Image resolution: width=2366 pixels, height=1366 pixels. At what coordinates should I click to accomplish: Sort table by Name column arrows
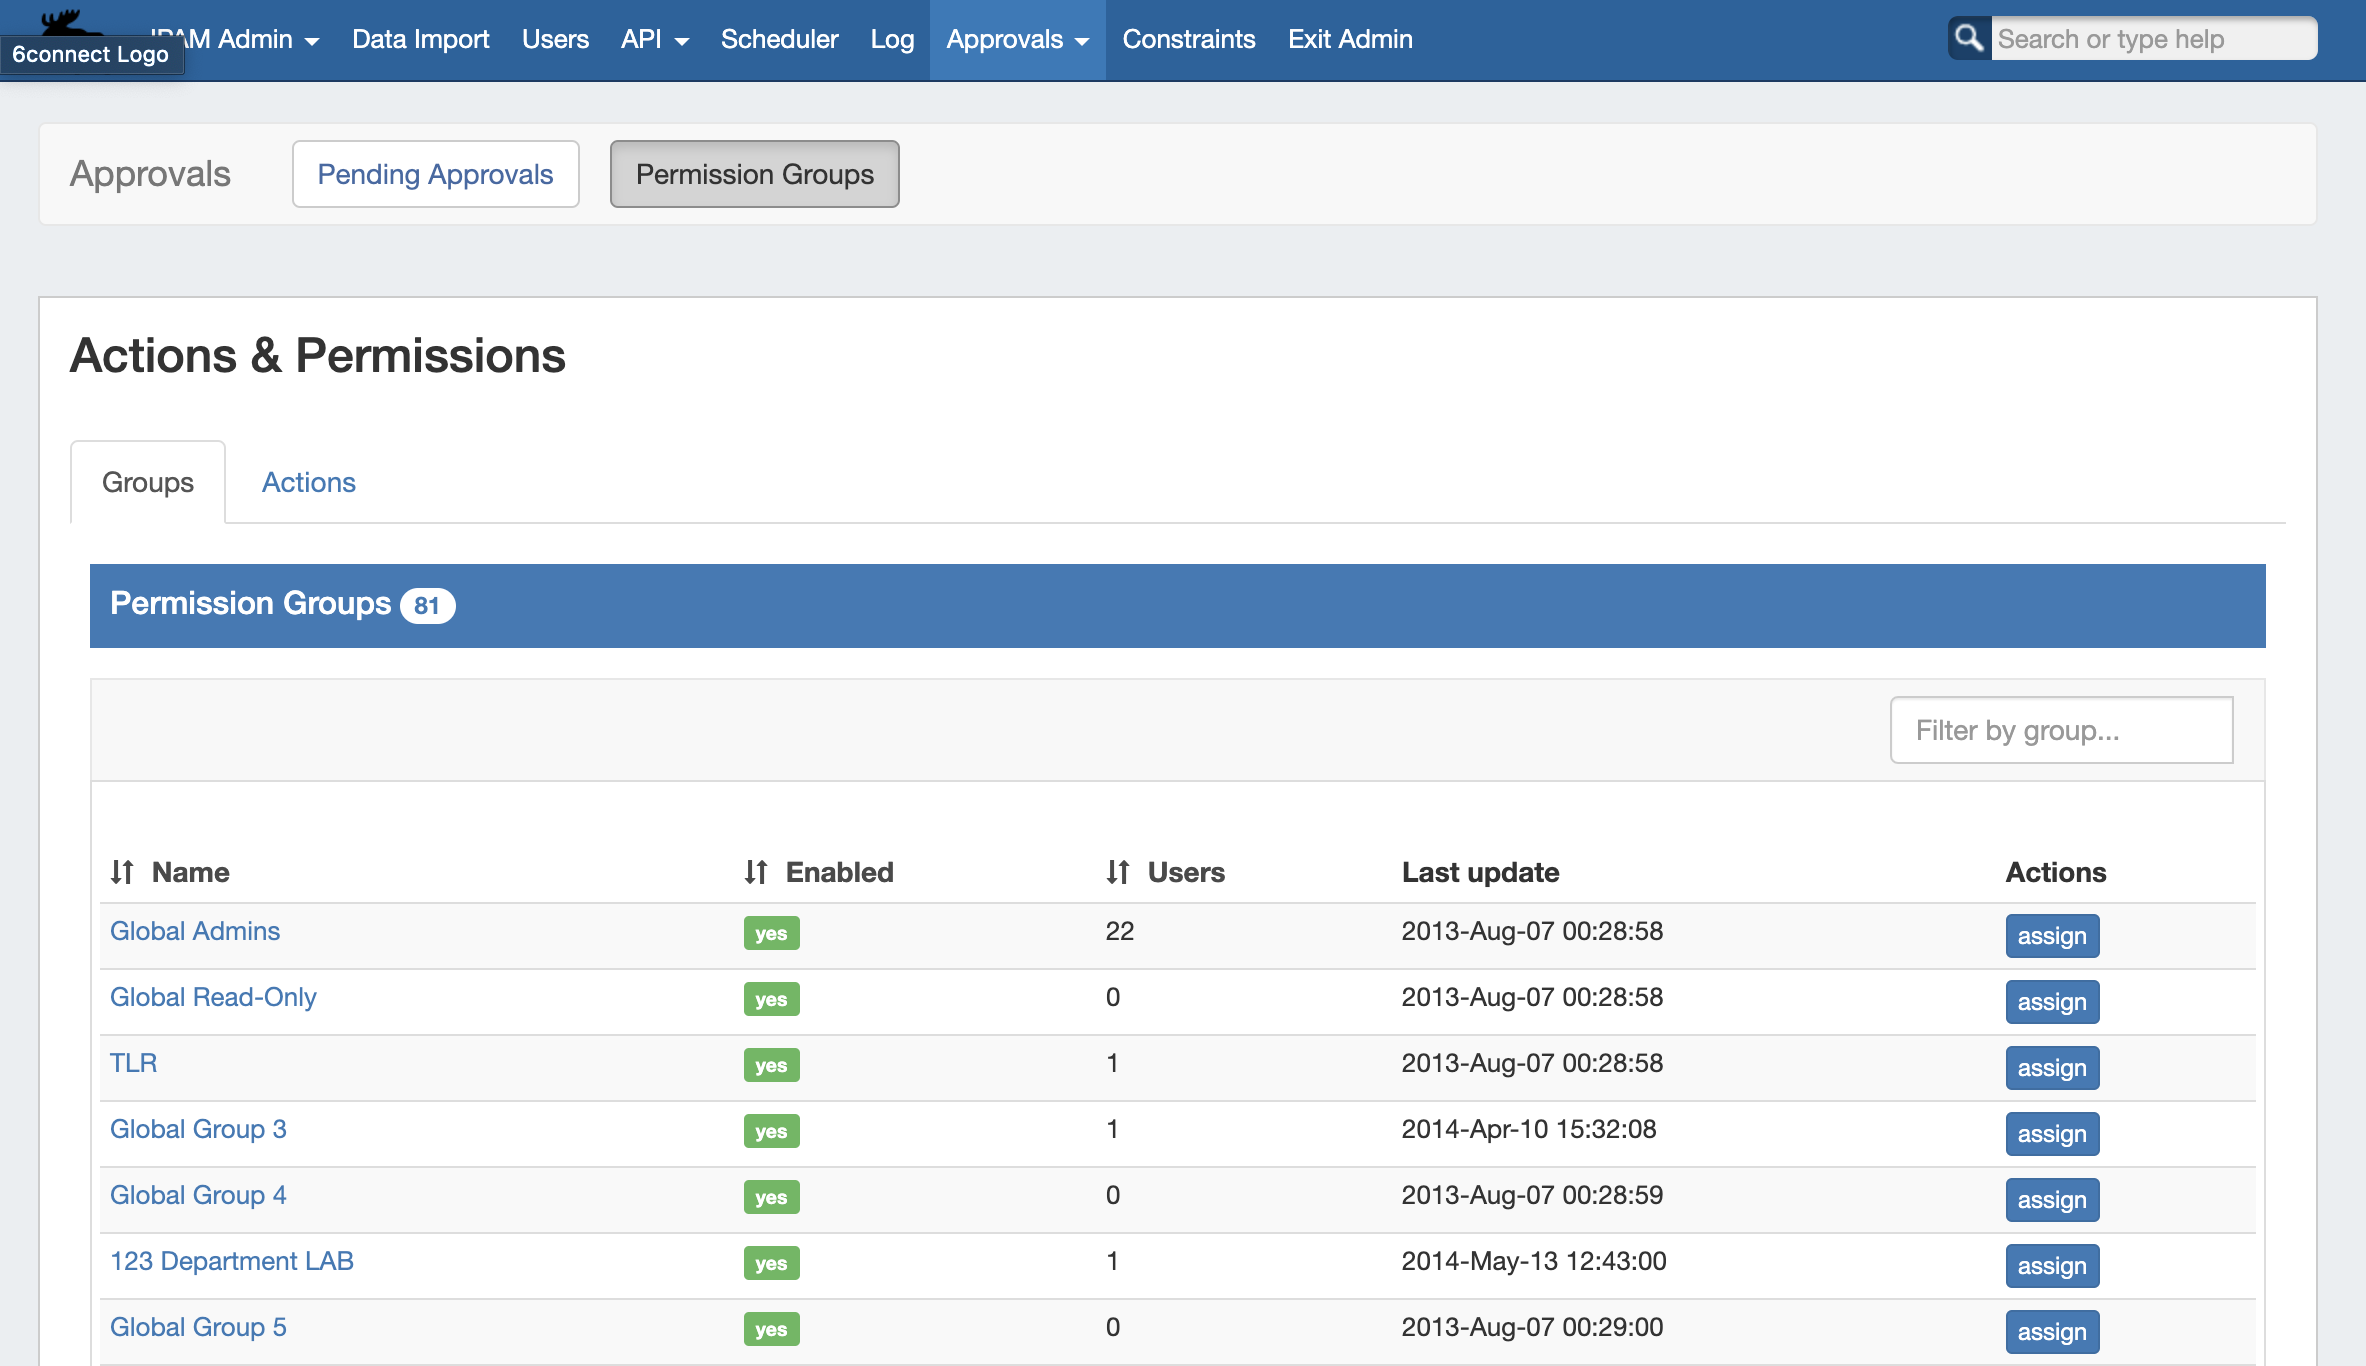point(122,872)
